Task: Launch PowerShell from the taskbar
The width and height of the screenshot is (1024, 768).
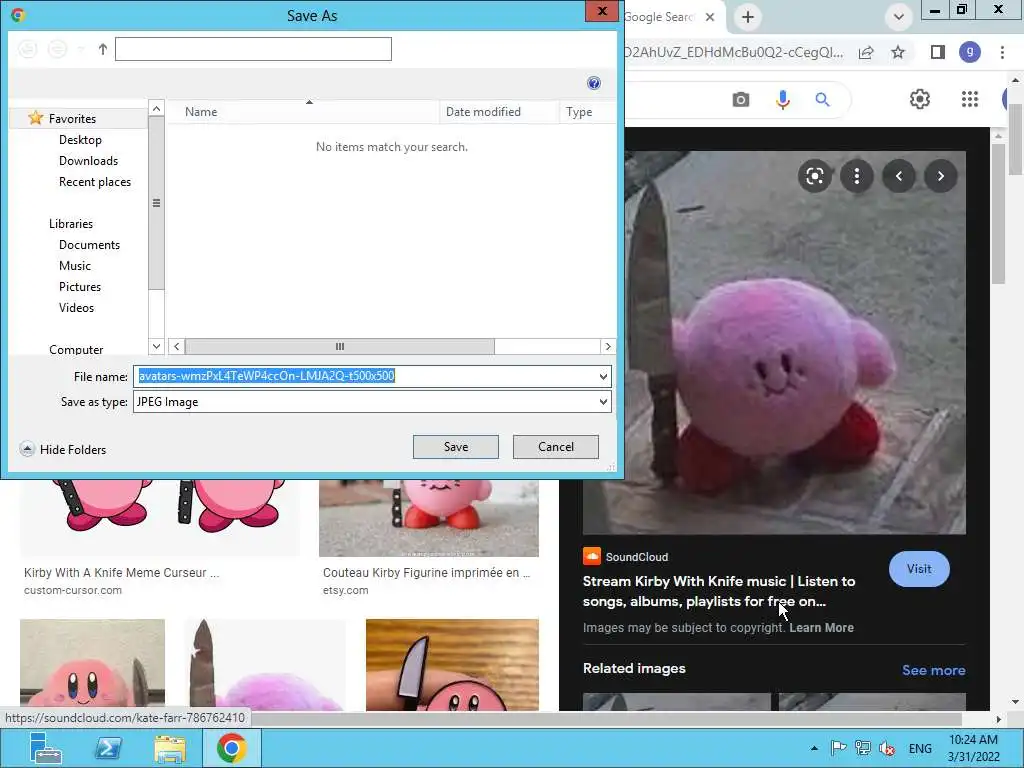Action: click(x=108, y=748)
